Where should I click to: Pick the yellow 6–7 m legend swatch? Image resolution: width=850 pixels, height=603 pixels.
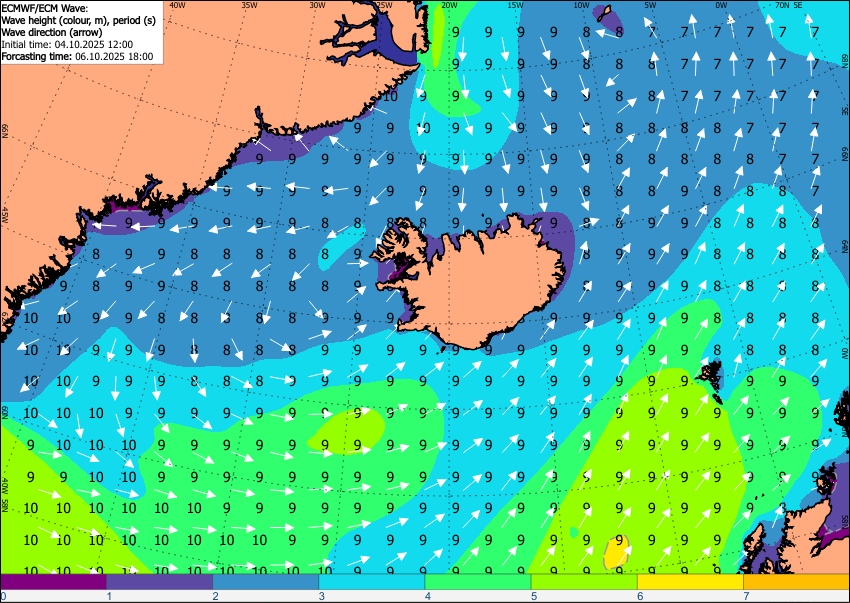click(x=691, y=582)
